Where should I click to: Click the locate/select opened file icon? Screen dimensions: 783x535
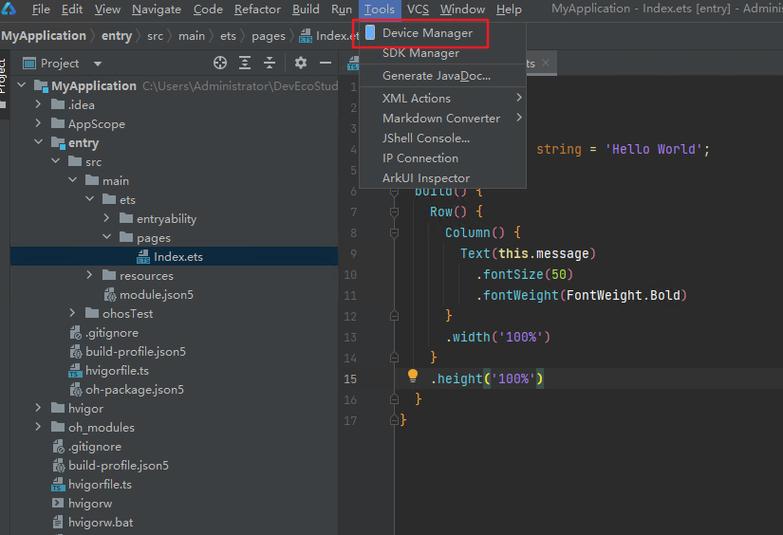[220, 63]
